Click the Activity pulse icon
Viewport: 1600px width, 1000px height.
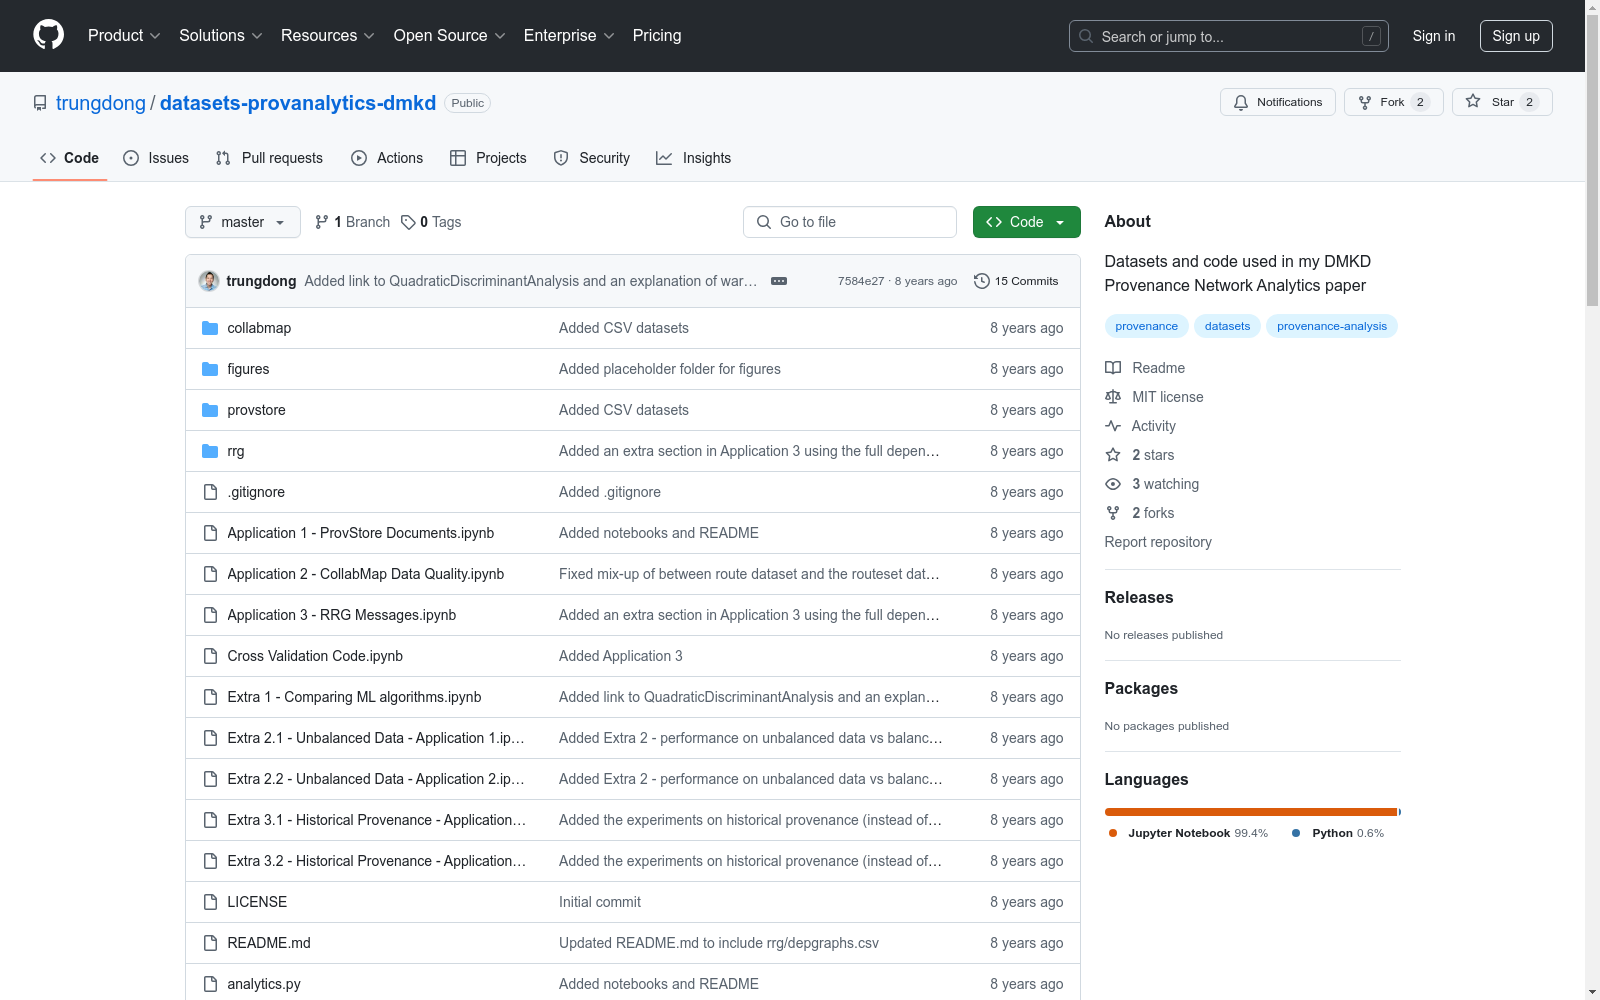click(1113, 426)
